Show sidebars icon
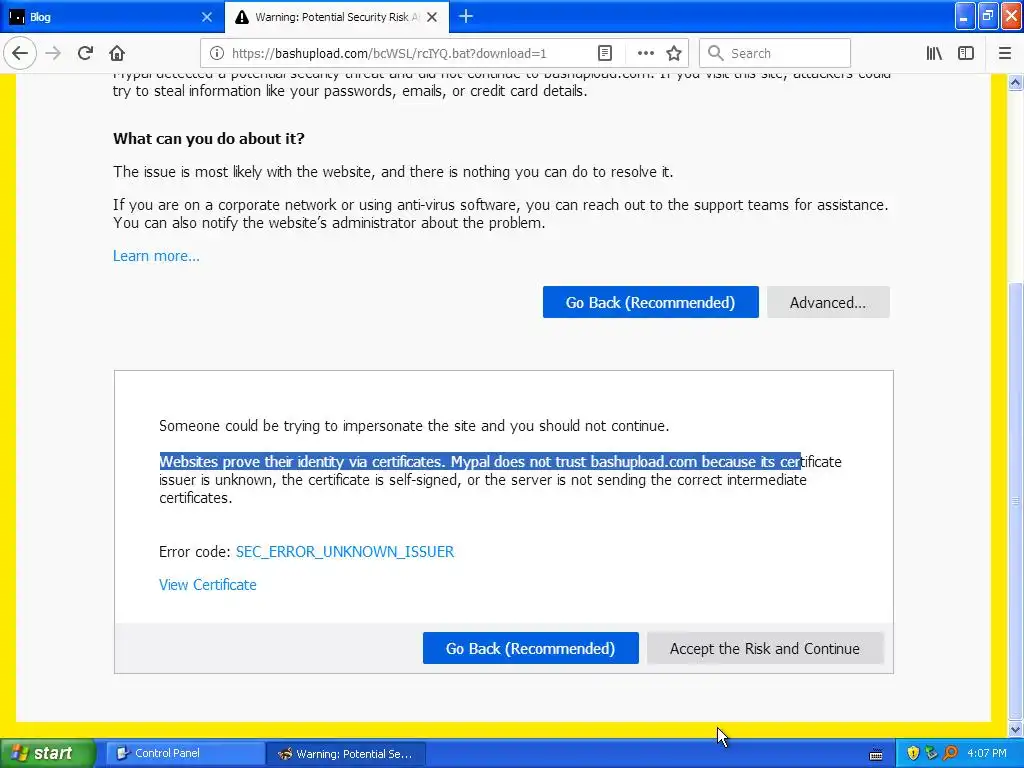This screenshot has width=1024, height=768. tap(966, 54)
